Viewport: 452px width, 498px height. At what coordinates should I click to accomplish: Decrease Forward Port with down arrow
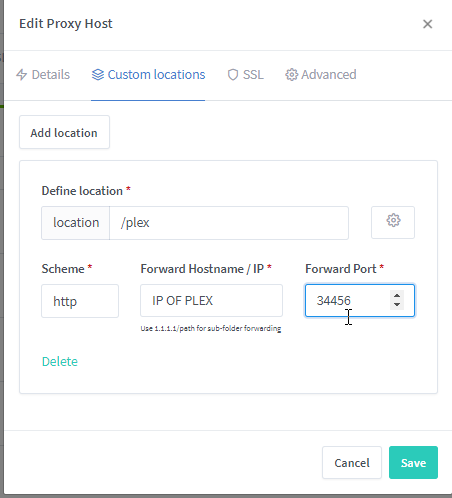pyautogui.click(x=397, y=305)
